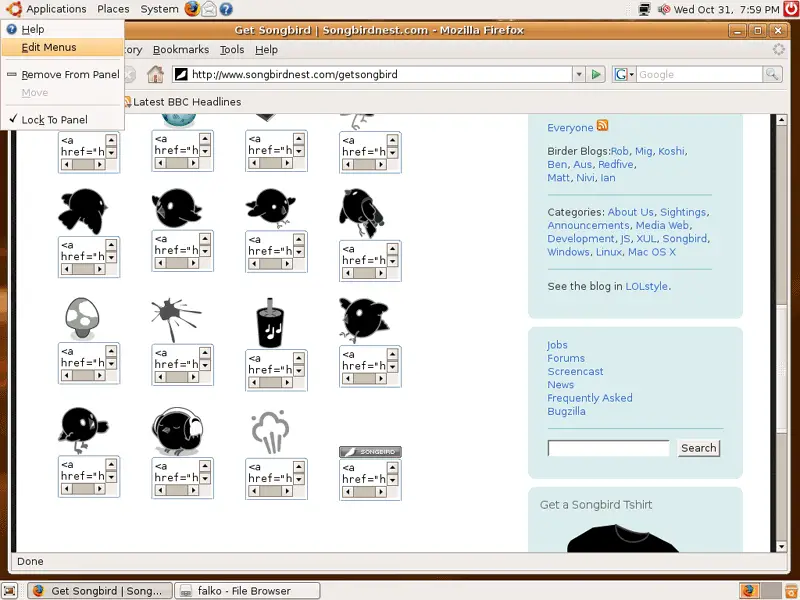
Task: Open the Evolution mail launcher icon
Action: coord(209,9)
